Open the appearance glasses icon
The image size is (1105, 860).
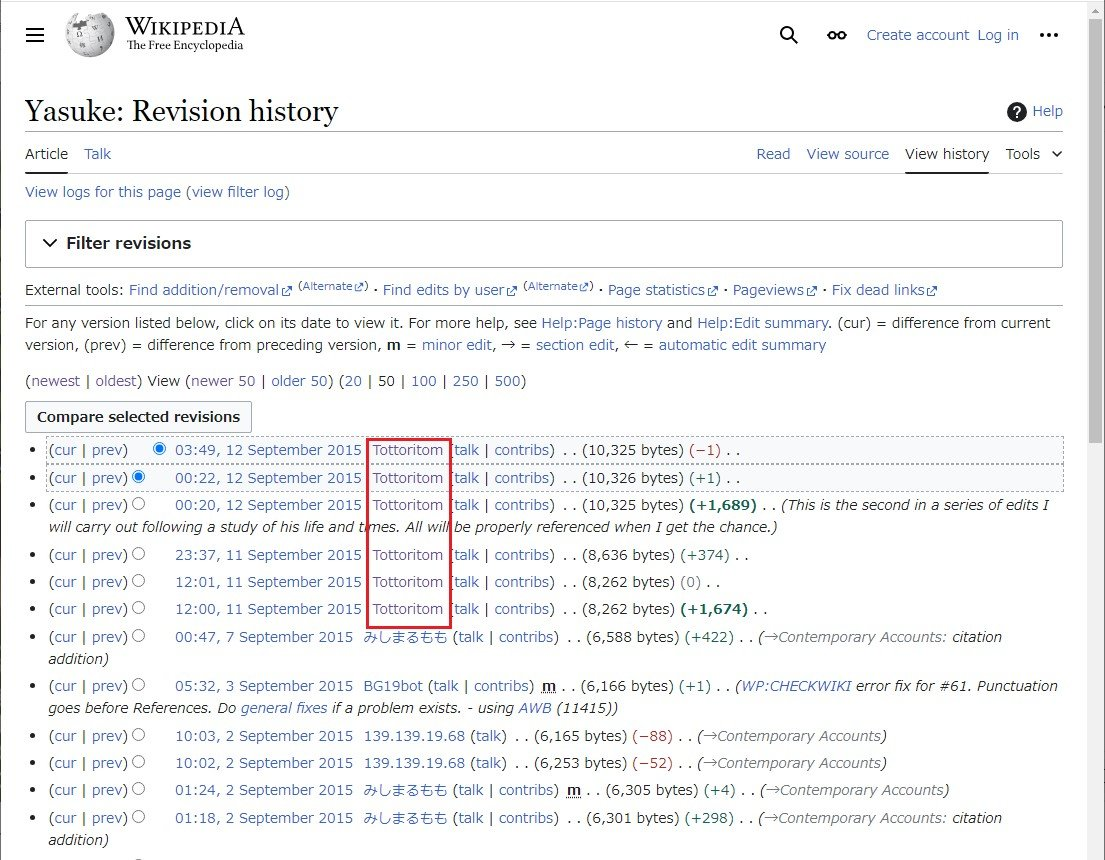click(x=836, y=35)
